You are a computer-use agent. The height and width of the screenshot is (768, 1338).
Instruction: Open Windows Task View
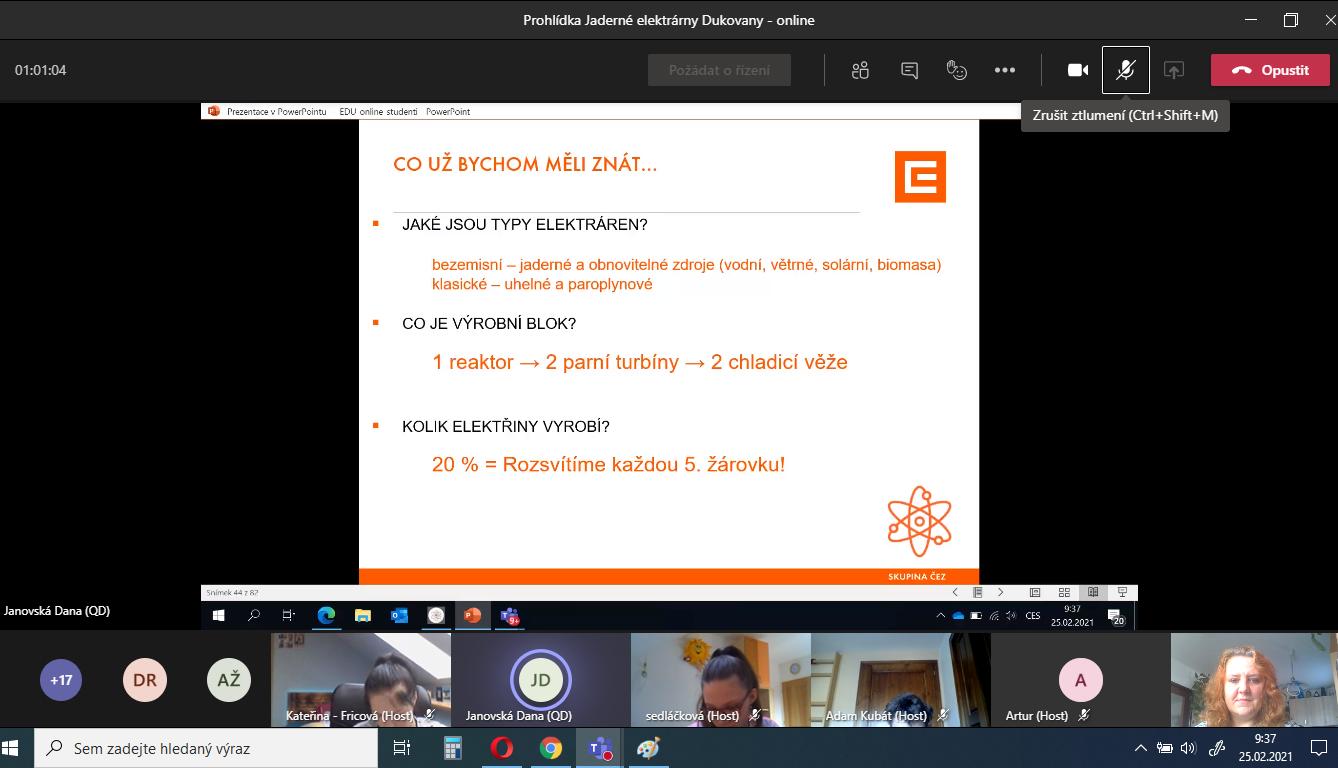402,748
